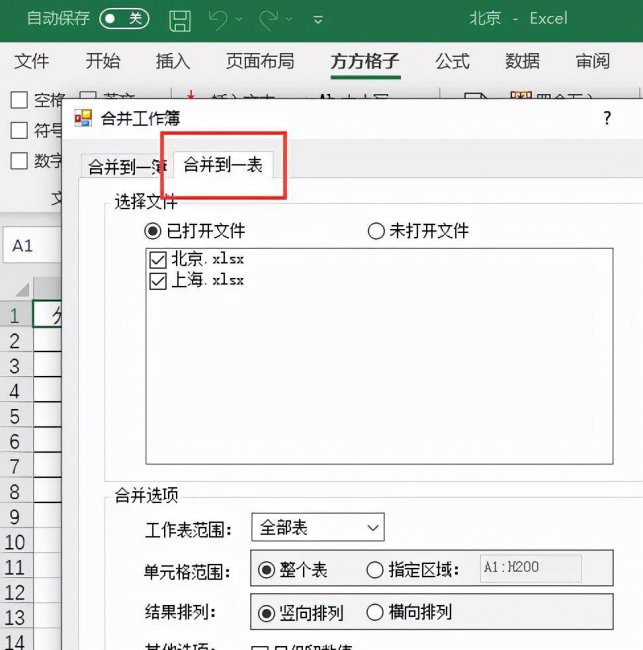Image resolution: width=643 pixels, height=650 pixels.
Task: Select row header 2
Action: 15,341
